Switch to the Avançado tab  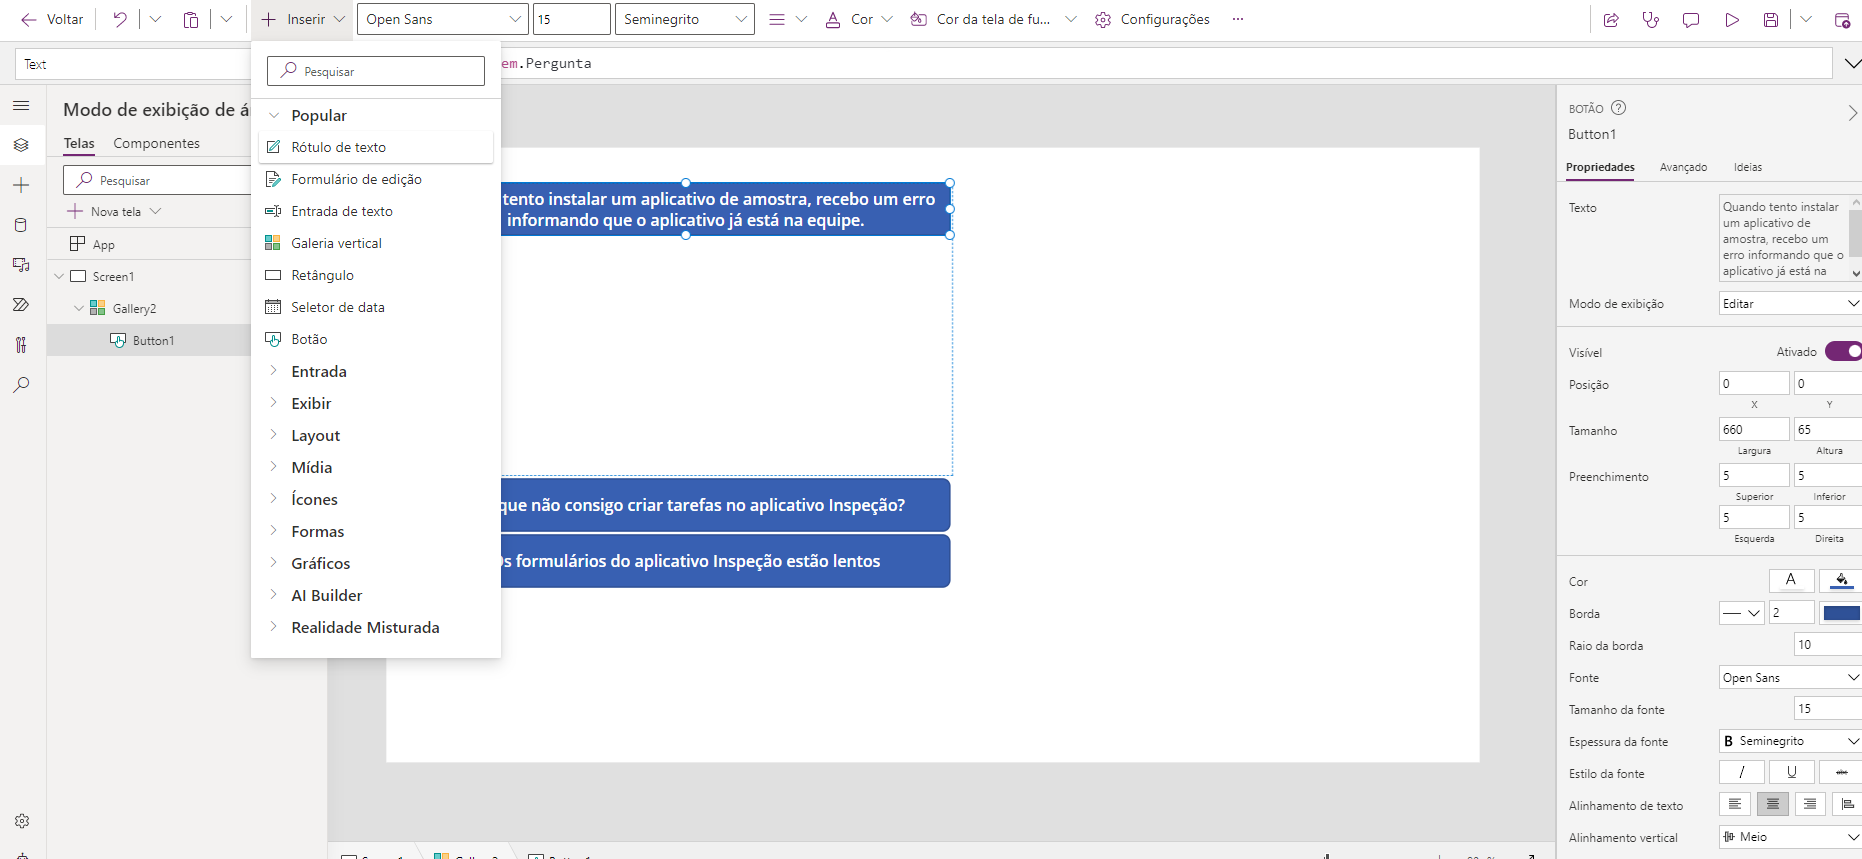1683,167
